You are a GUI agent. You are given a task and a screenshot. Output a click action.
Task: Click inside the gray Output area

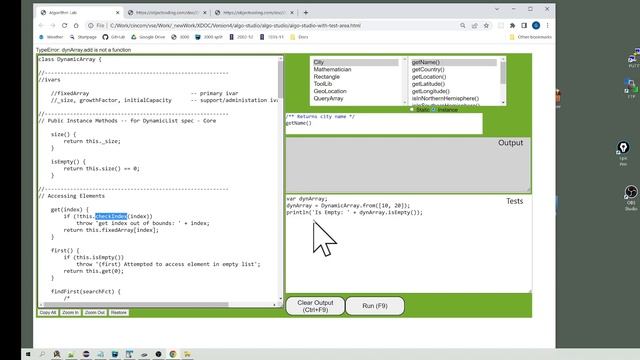click(408, 164)
